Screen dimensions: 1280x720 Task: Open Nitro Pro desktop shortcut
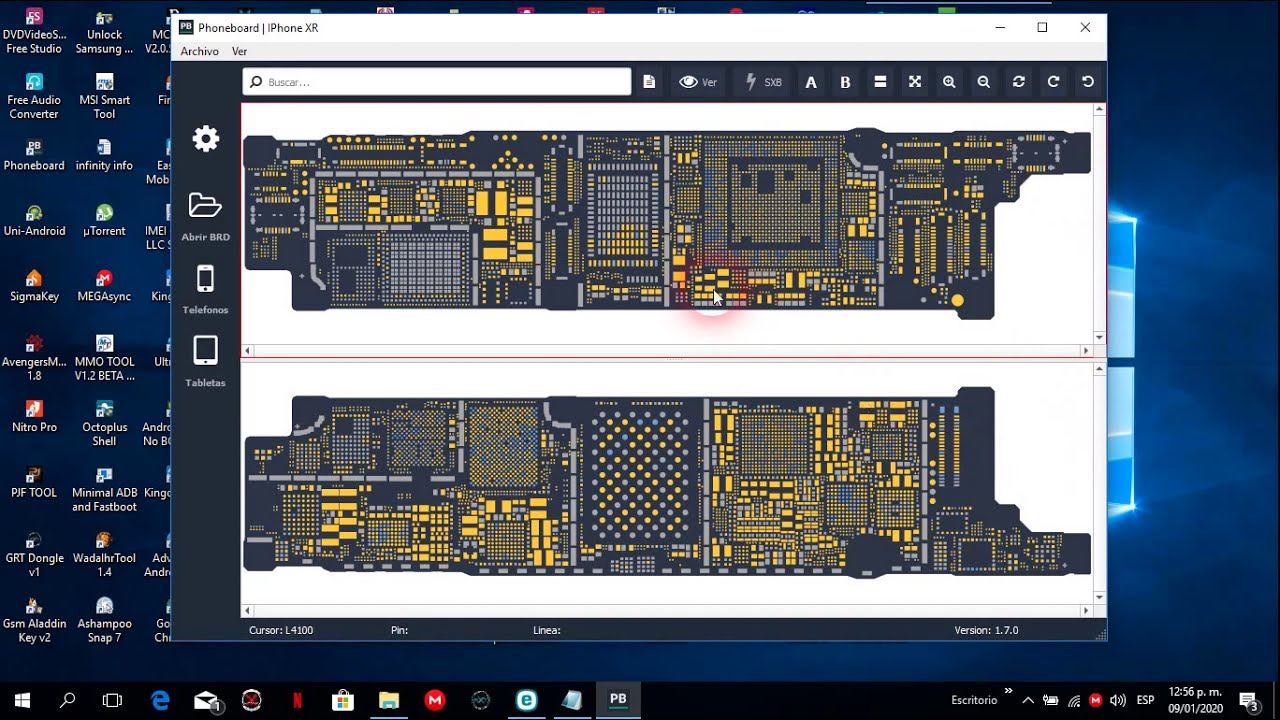tap(34, 416)
